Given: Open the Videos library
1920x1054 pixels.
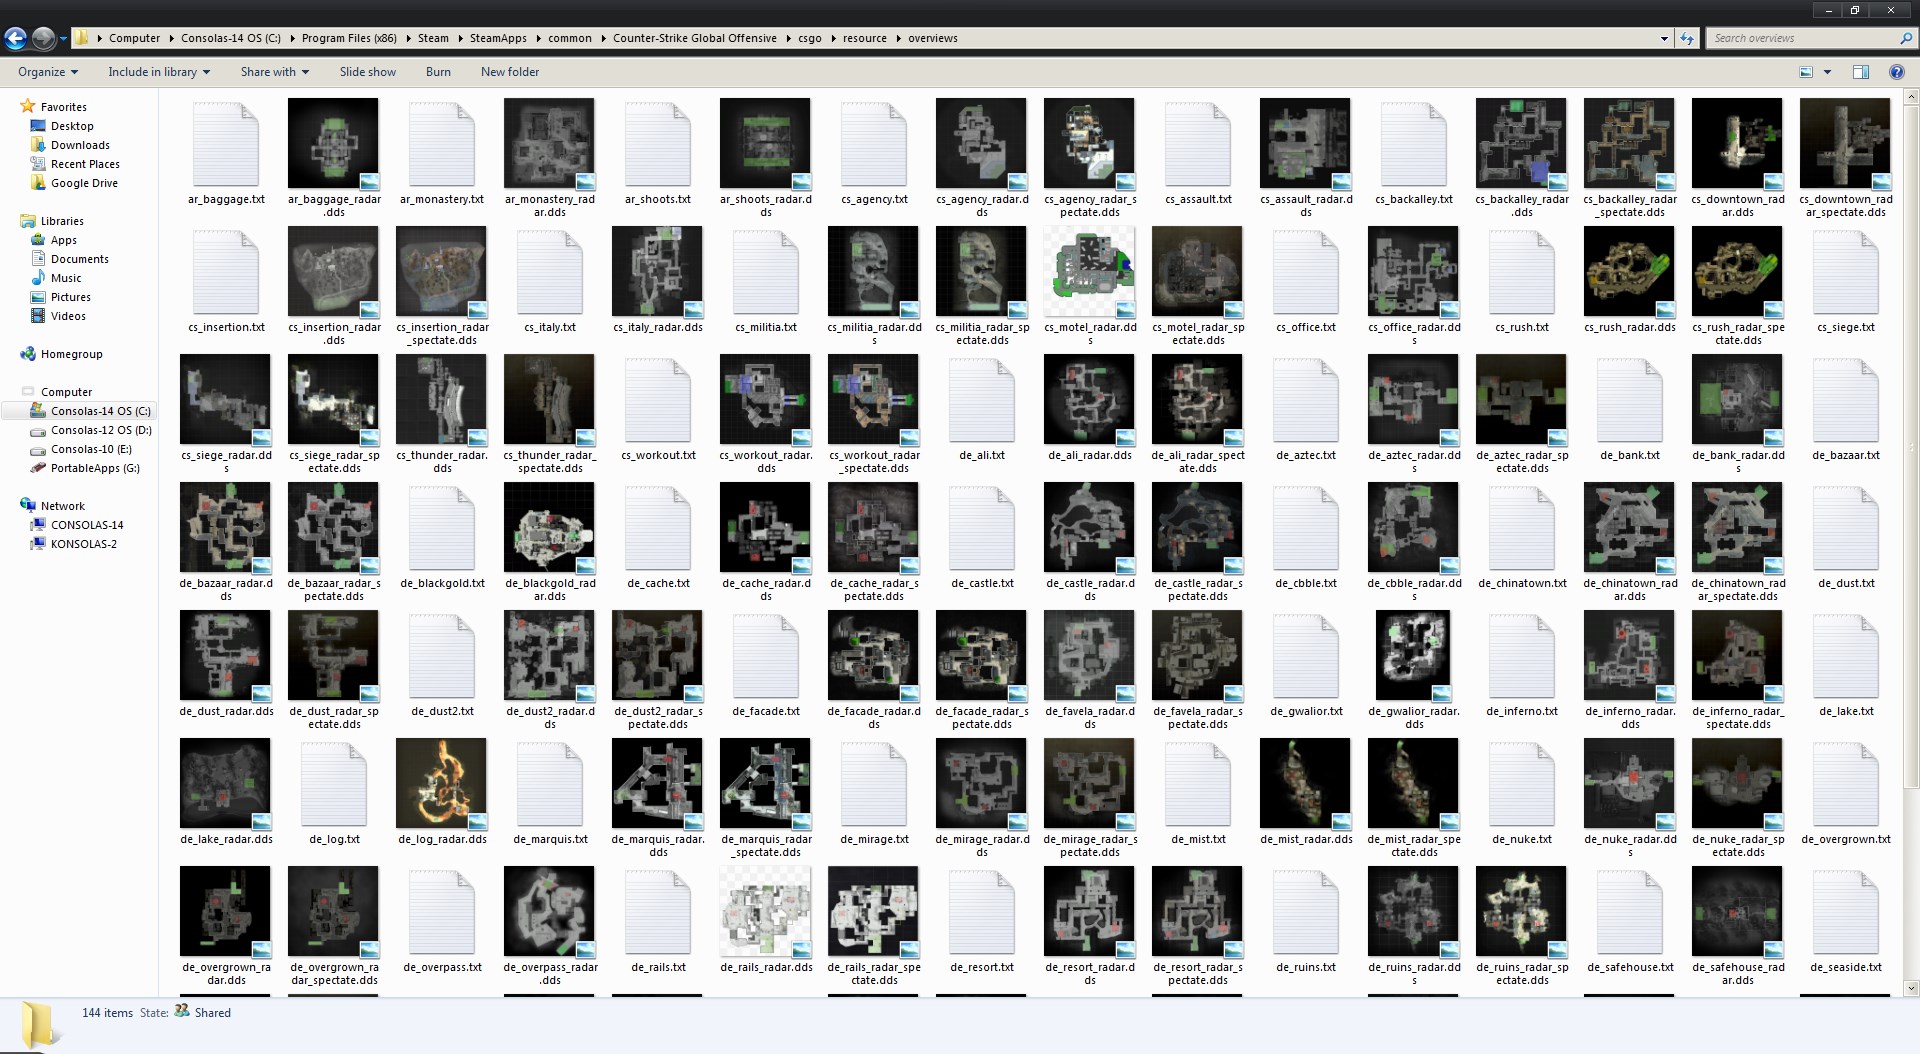Looking at the screenshot, I should (68, 316).
